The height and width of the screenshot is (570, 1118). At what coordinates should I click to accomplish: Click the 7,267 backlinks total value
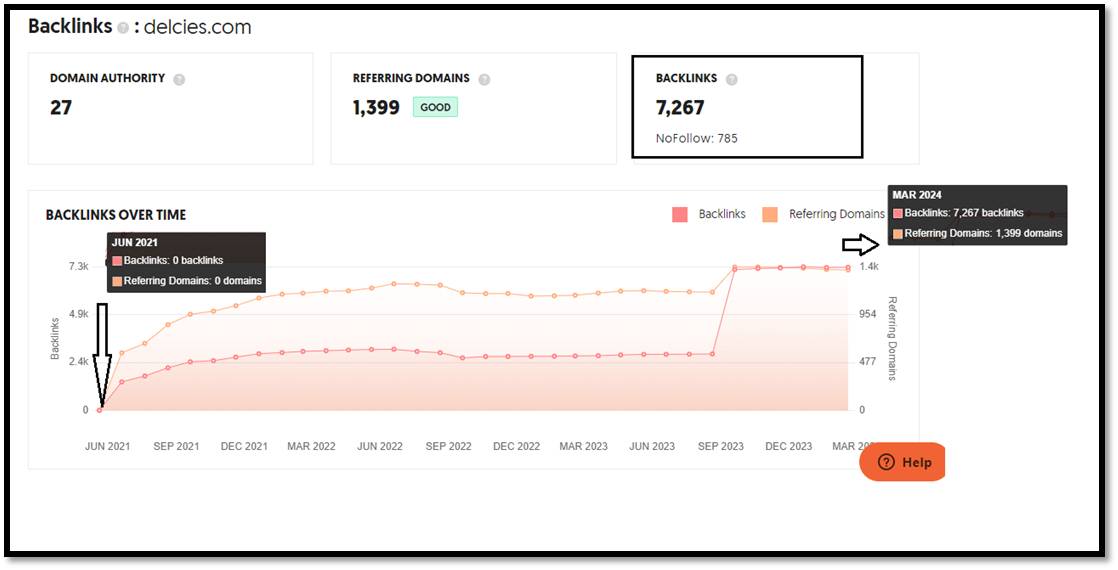(x=680, y=108)
